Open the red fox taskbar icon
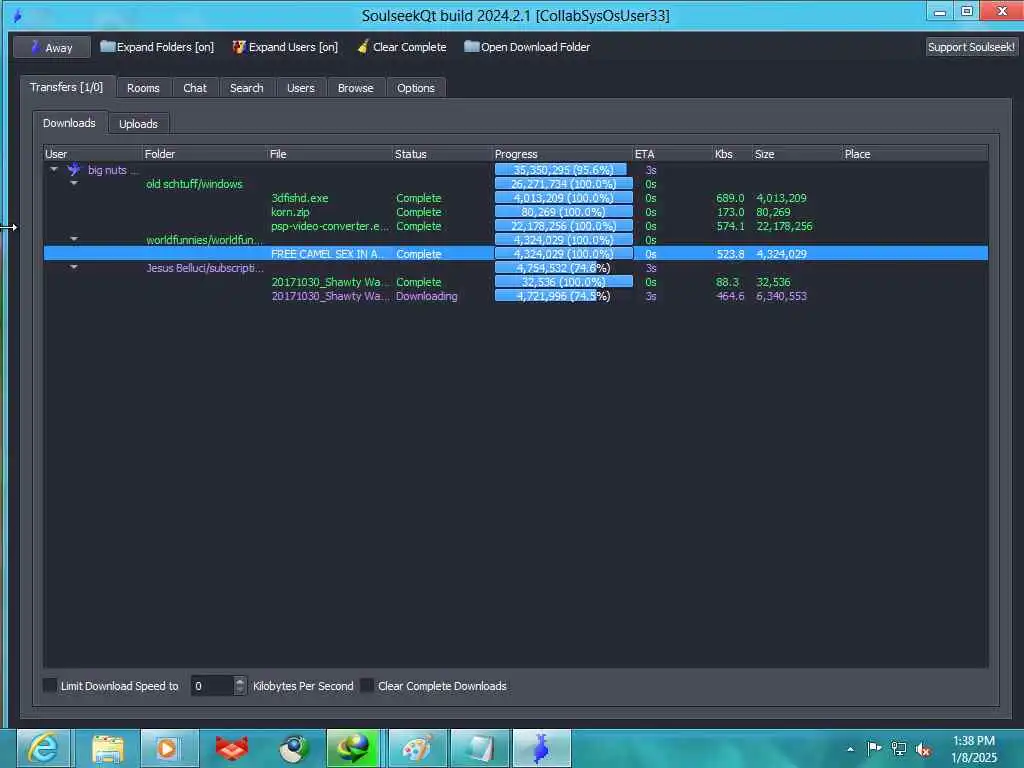This screenshot has width=1024, height=768. (x=231, y=748)
